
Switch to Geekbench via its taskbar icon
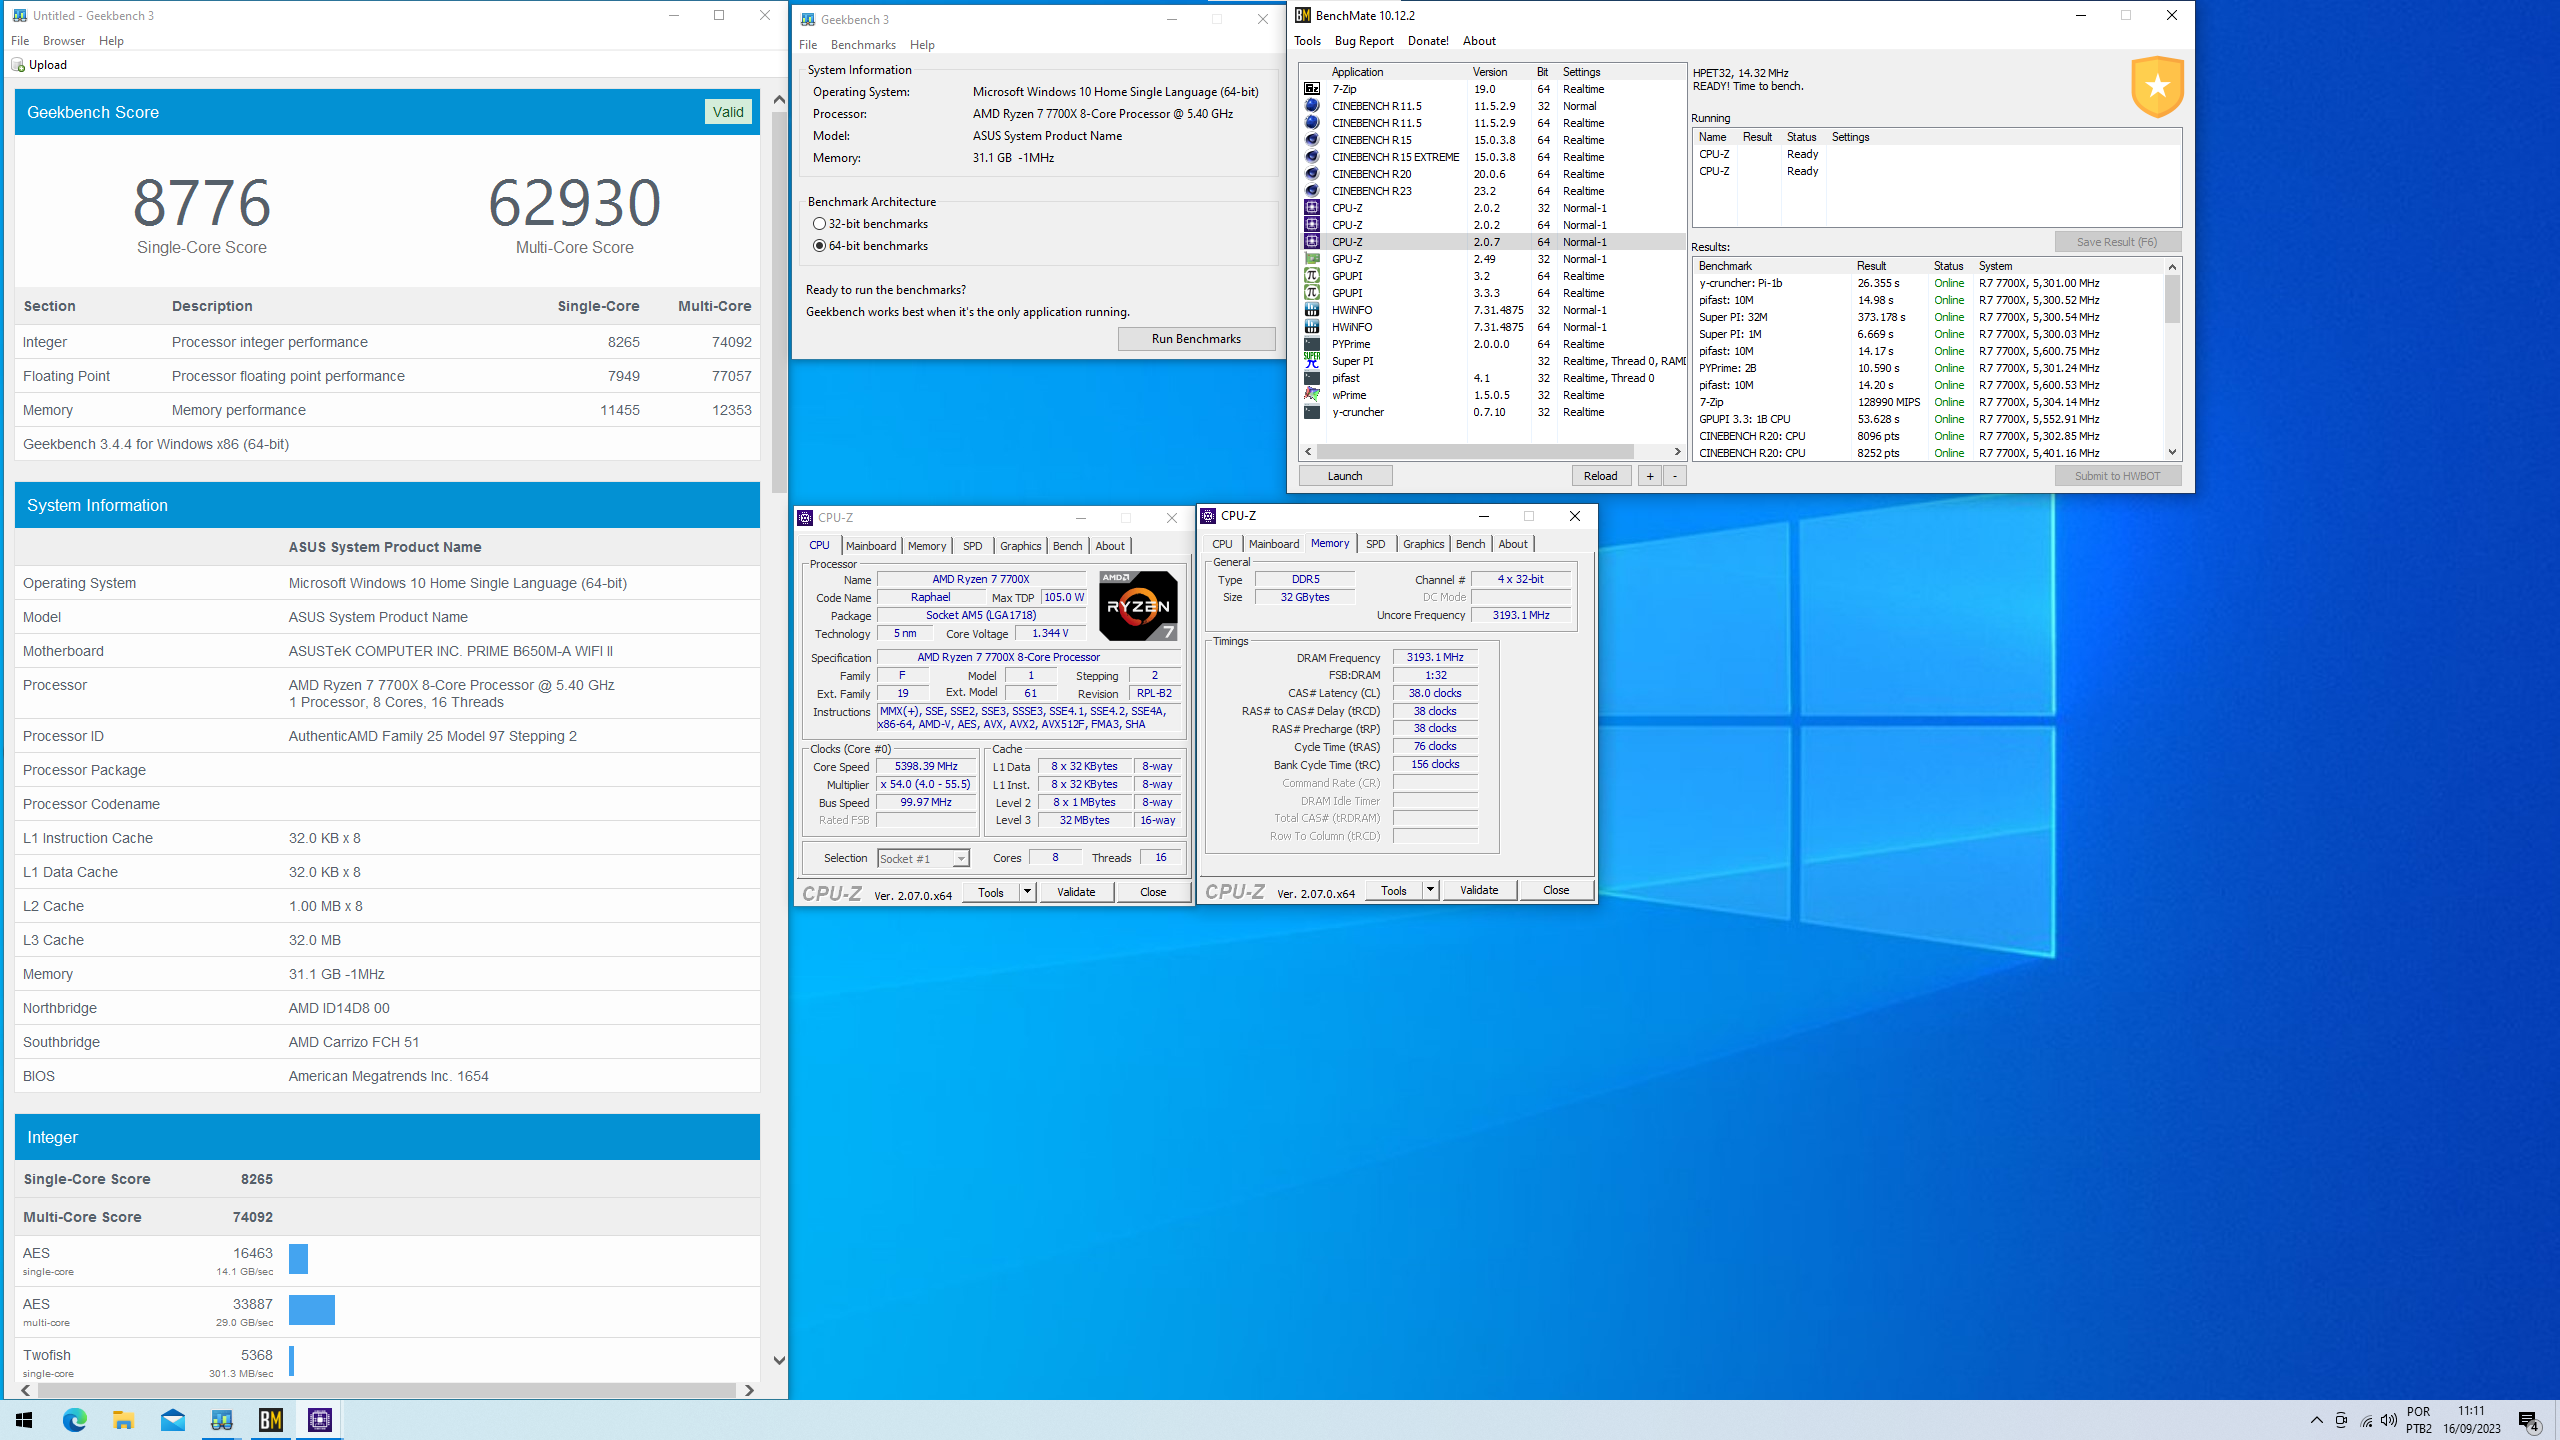(221, 1420)
